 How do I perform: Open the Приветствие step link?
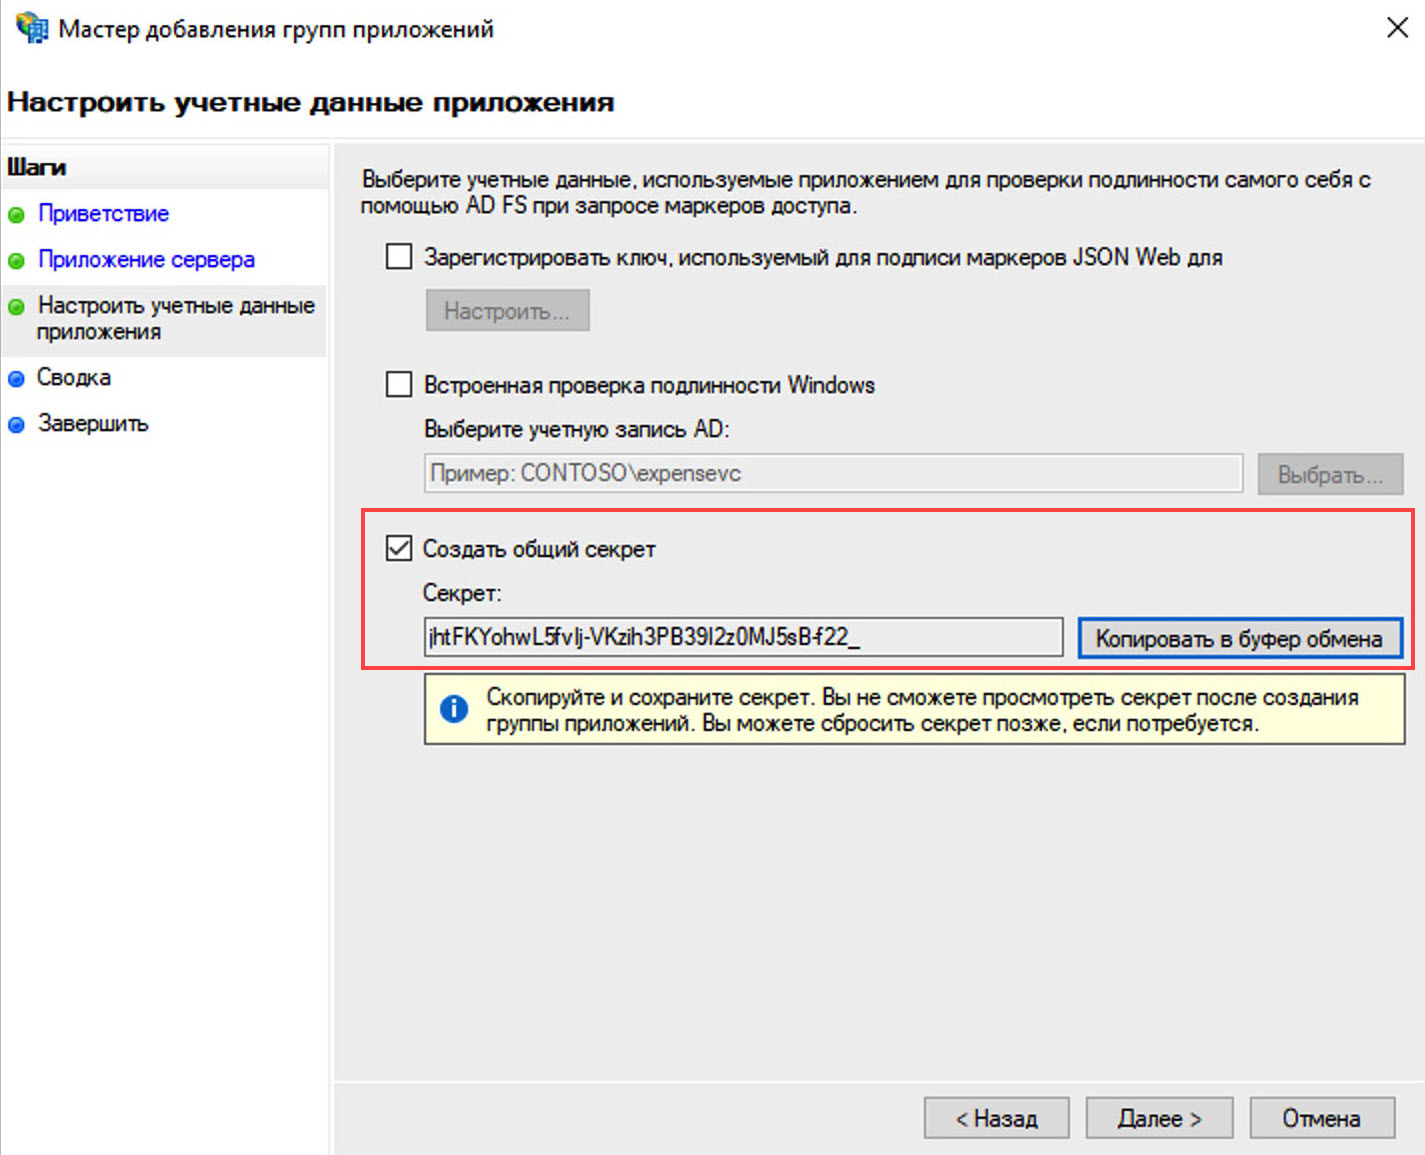tap(103, 214)
